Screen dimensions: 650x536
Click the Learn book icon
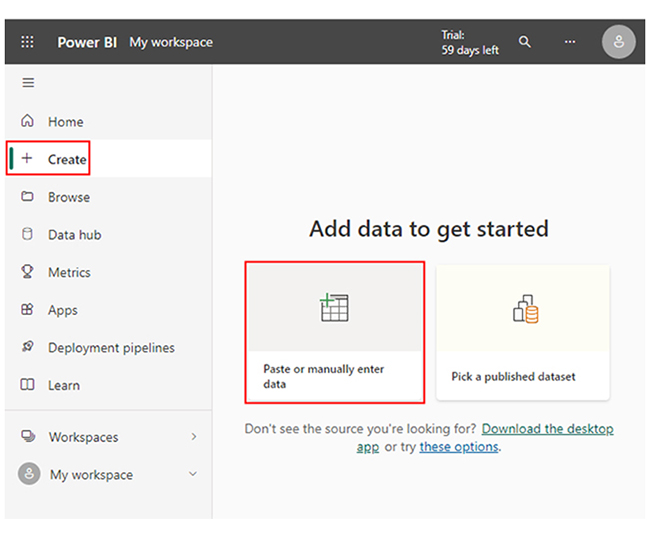(27, 384)
